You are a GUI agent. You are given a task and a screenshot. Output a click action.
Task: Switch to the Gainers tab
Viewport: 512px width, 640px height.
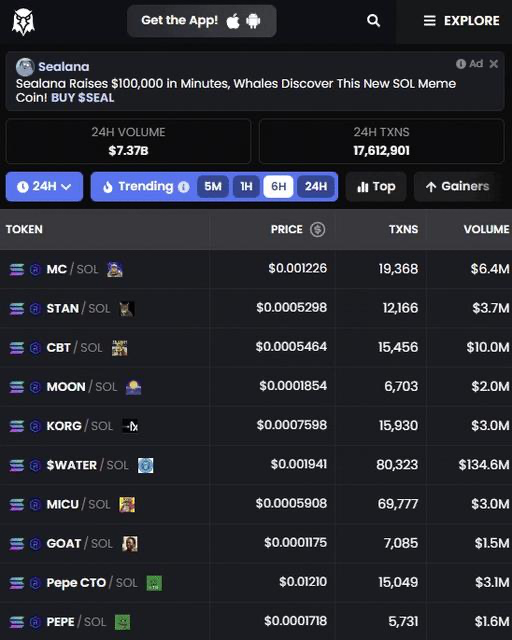458,187
